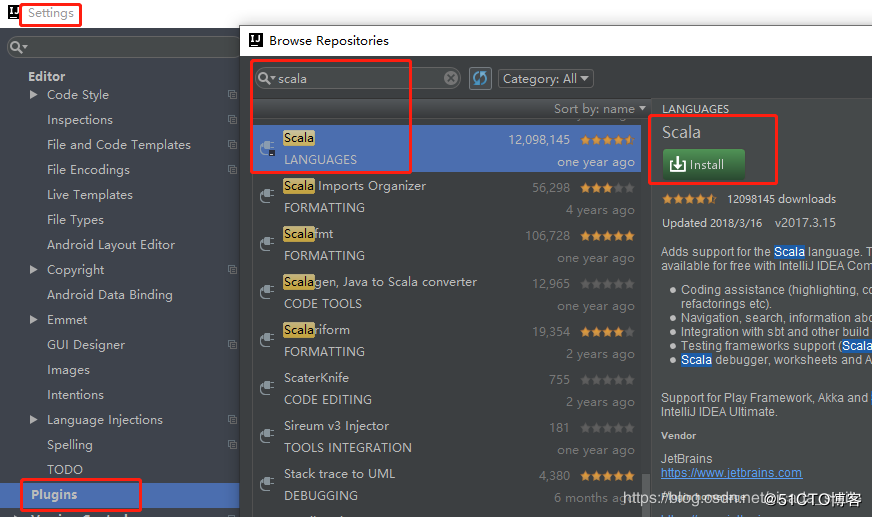Click the Vendor label in plugin details
This screenshot has height=517, width=872.
[678, 436]
